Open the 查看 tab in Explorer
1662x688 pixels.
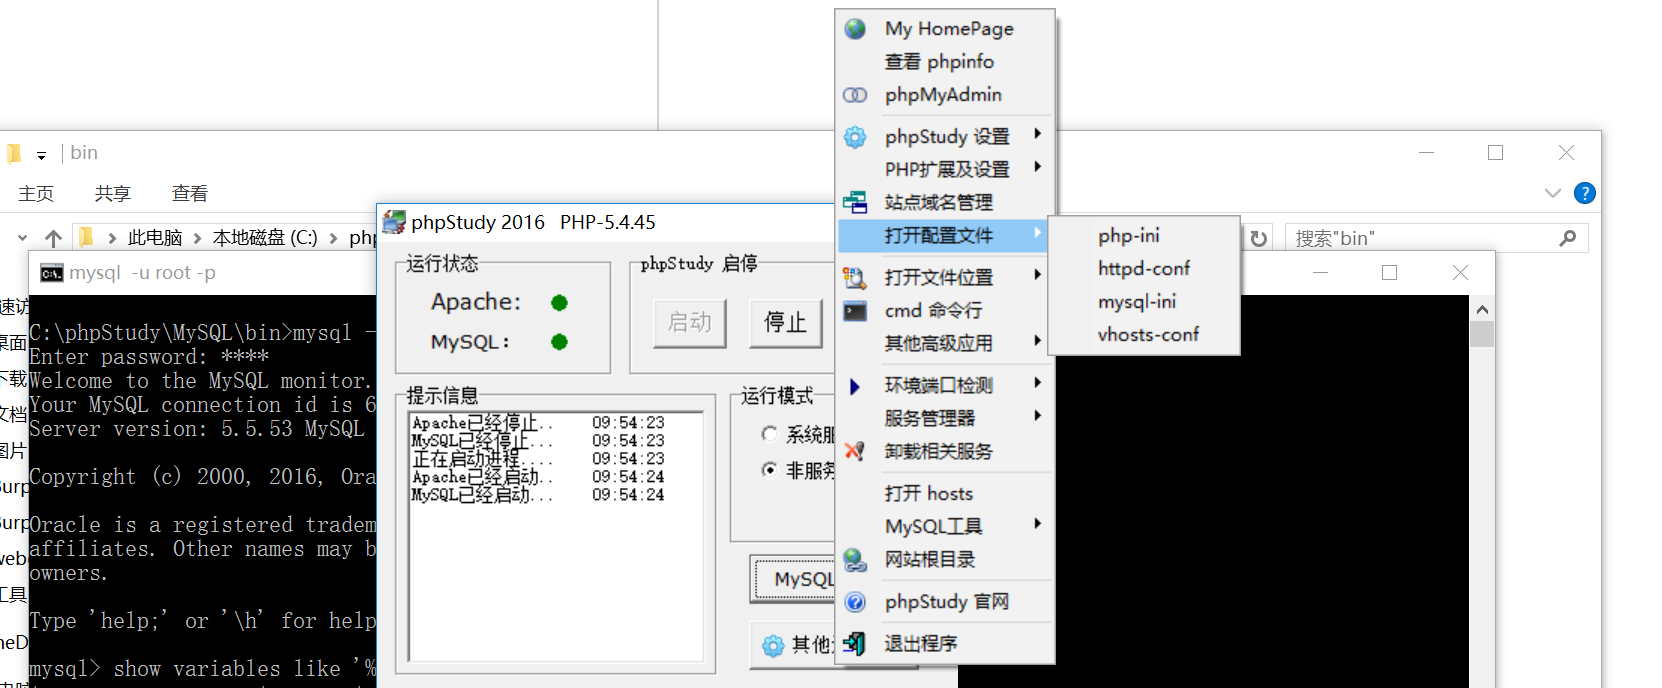click(190, 193)
